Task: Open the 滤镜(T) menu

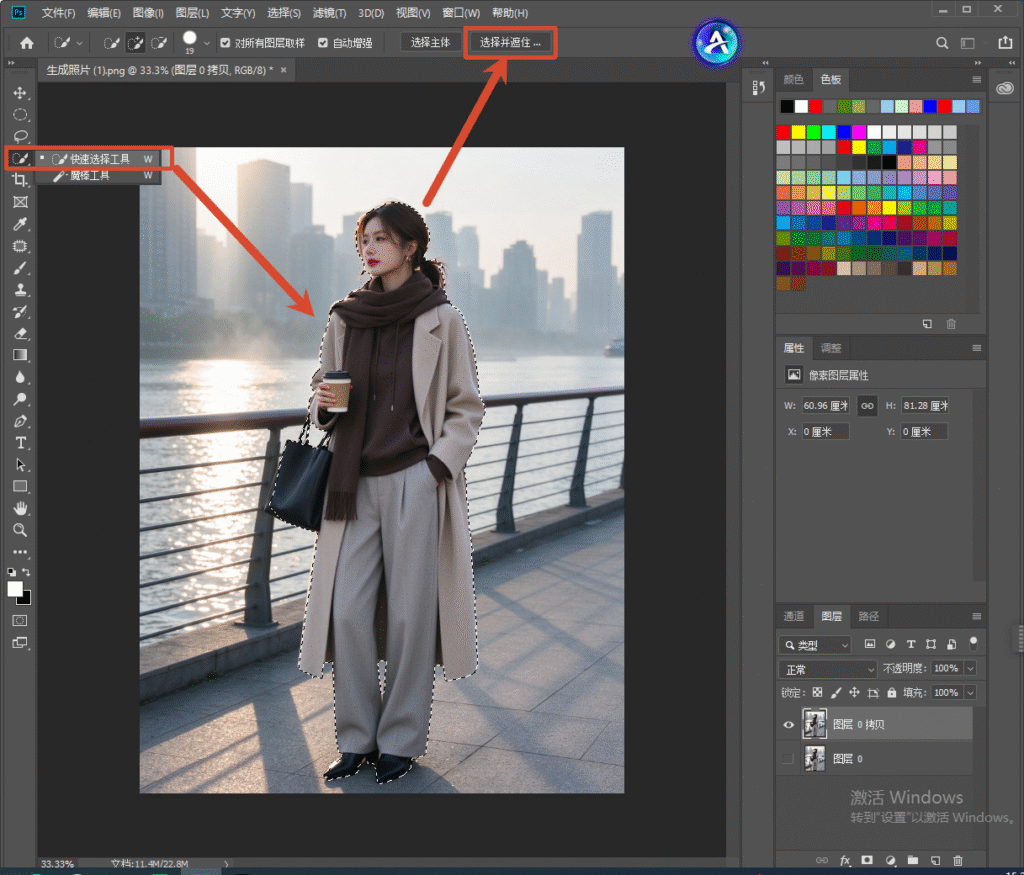Action: pyautogui.click(x=329, y=12)
